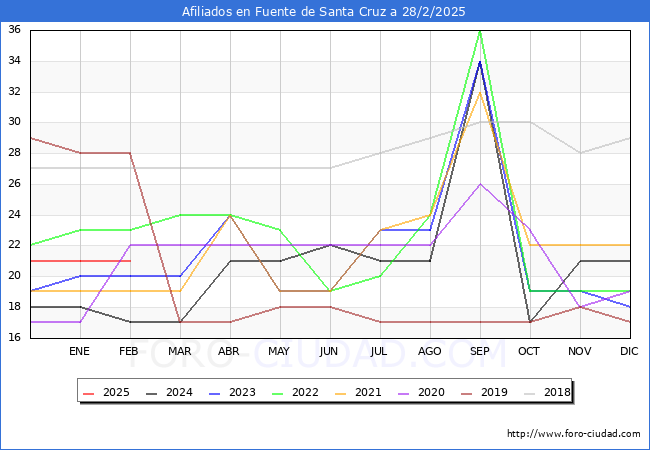Click the y-axis value 18
650x450 pixels.
pos(15,307)
